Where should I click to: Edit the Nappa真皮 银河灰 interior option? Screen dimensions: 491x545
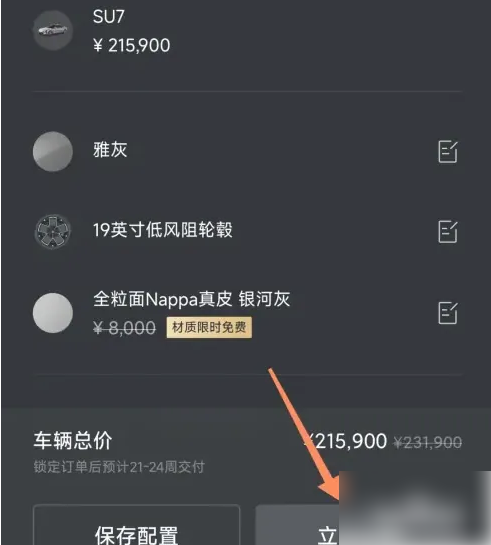pos(448,313)
